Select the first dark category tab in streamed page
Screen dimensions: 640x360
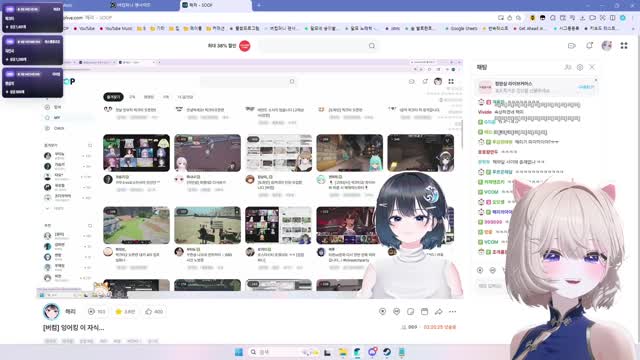coord(113,97)
